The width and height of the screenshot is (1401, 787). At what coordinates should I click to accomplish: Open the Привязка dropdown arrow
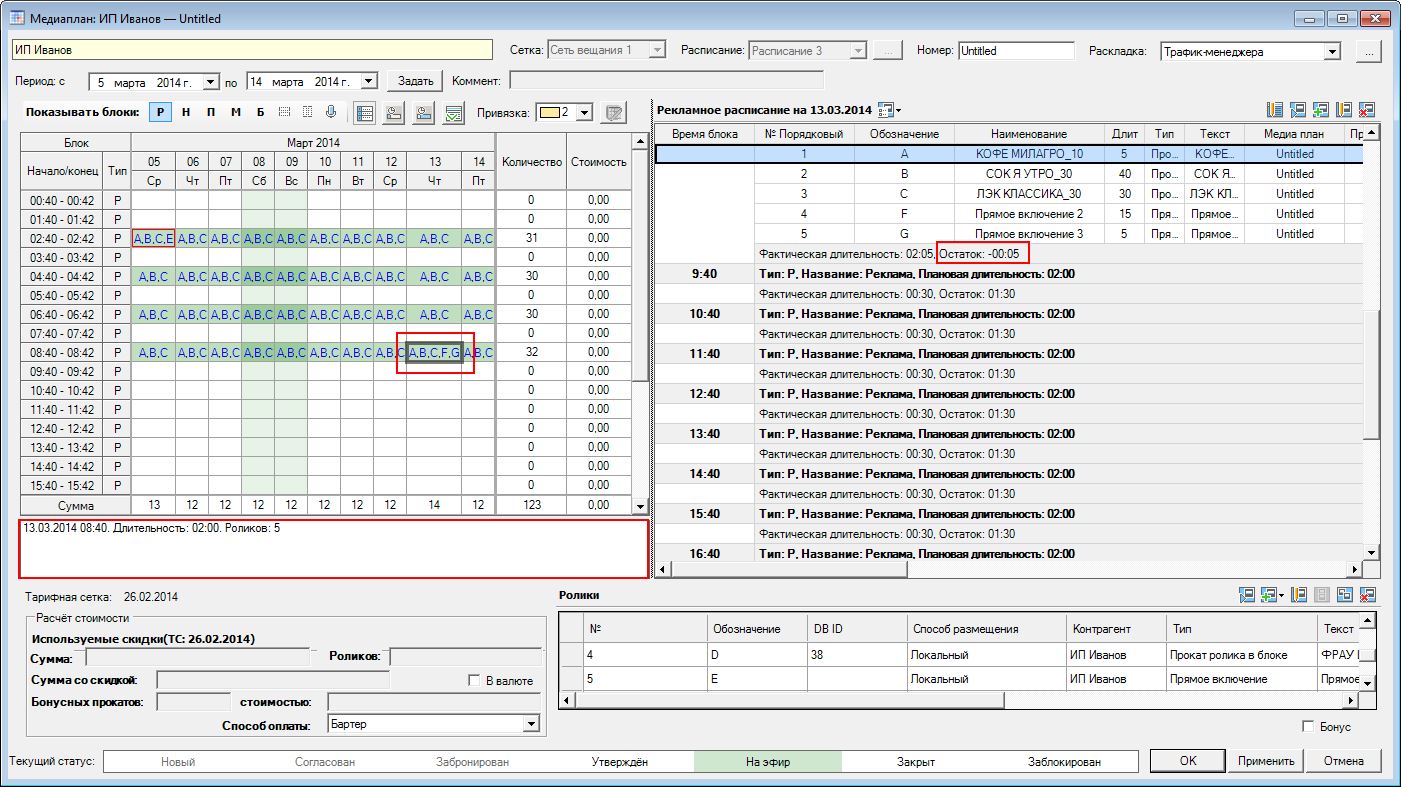(x=584, y=113)
